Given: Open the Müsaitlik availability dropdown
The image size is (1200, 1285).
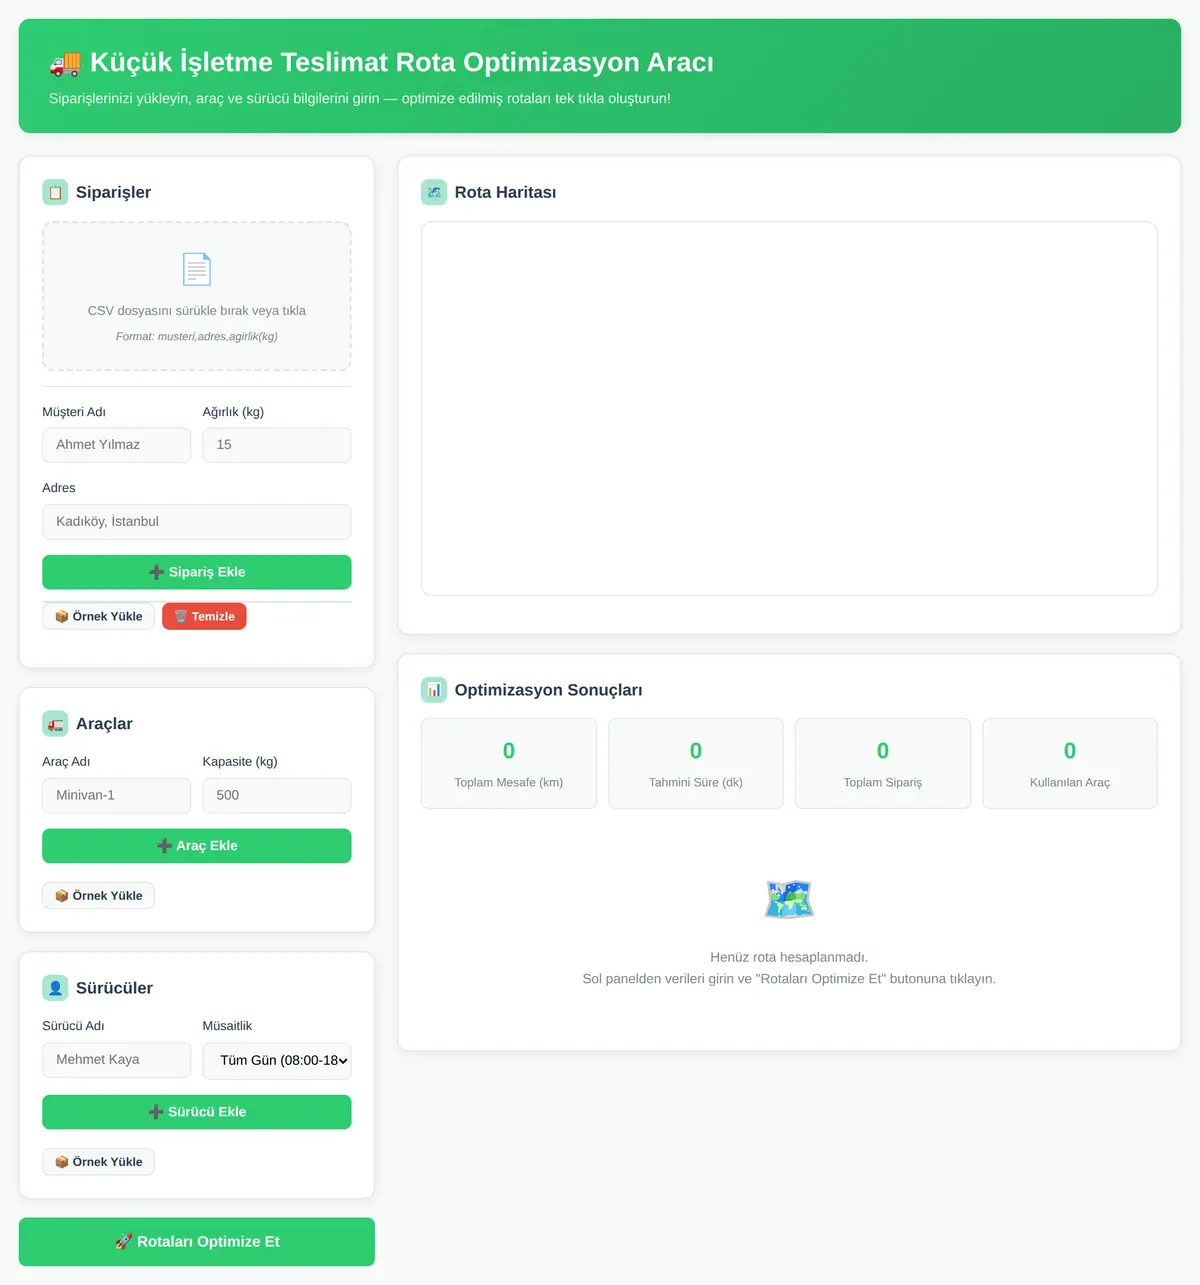Looking at the screenshot, I should 277,1060.
